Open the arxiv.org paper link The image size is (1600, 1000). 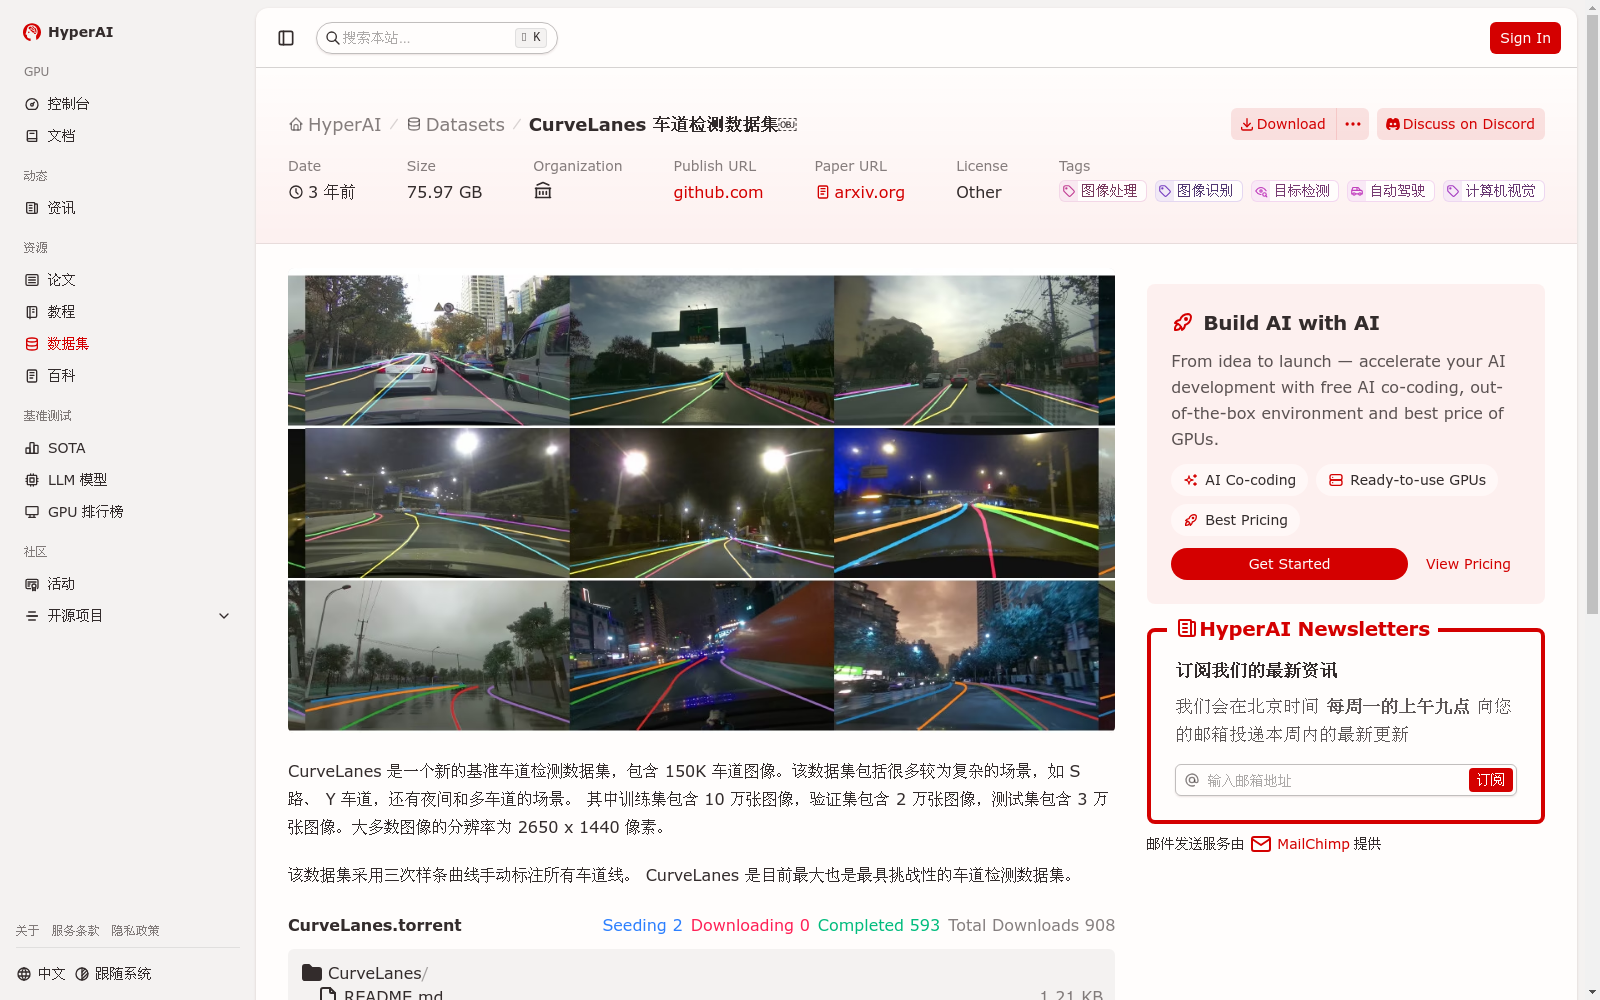(860, 192)
